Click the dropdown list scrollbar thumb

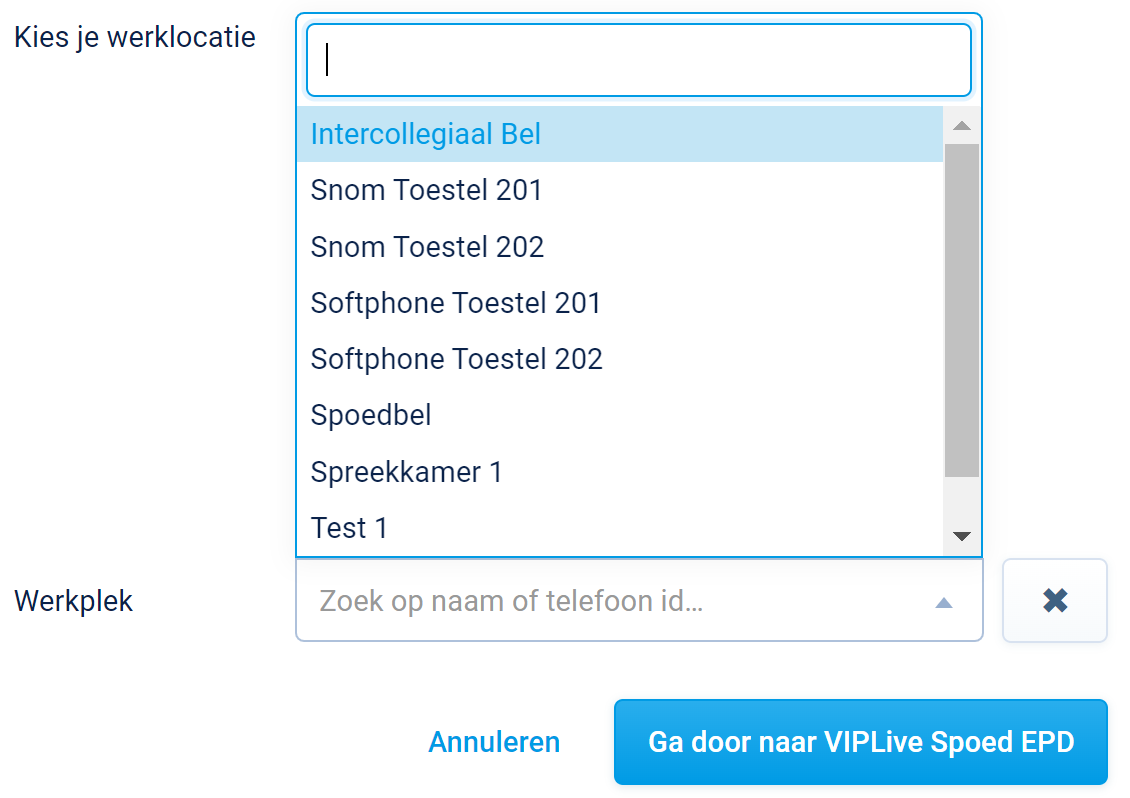[962, 310]
